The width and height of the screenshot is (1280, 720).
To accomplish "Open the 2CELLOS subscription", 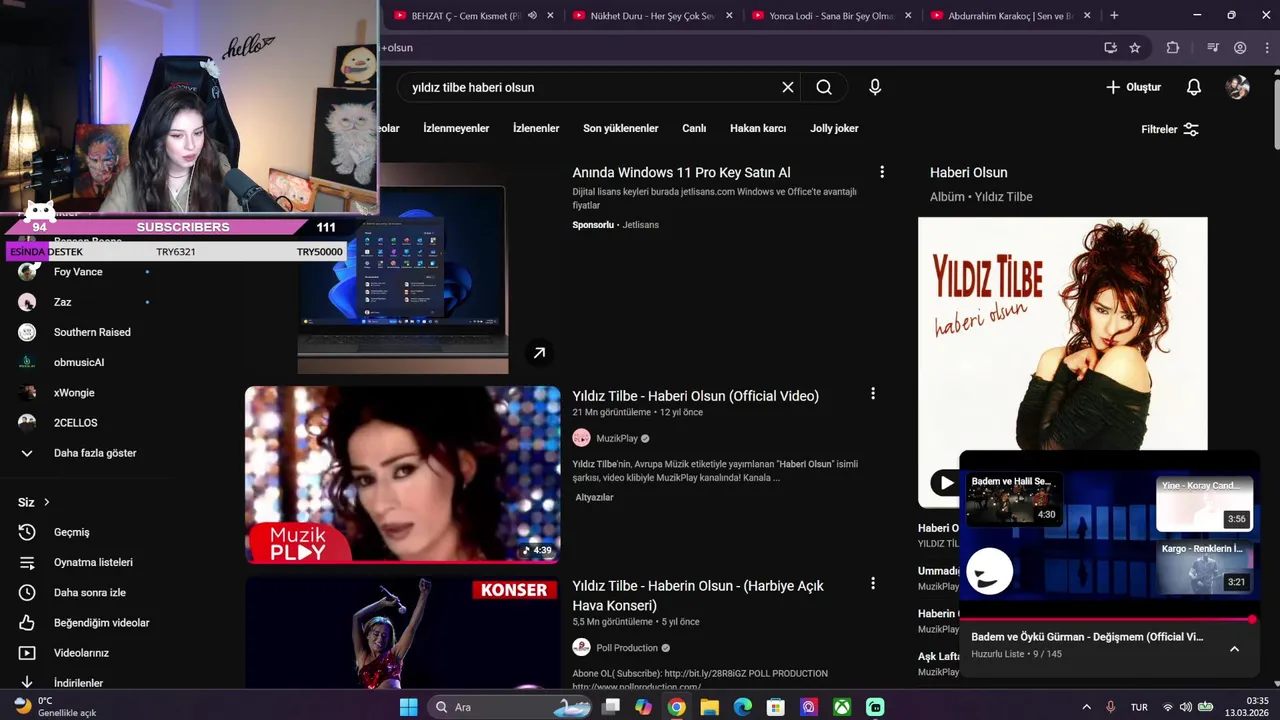I will 76,423.
